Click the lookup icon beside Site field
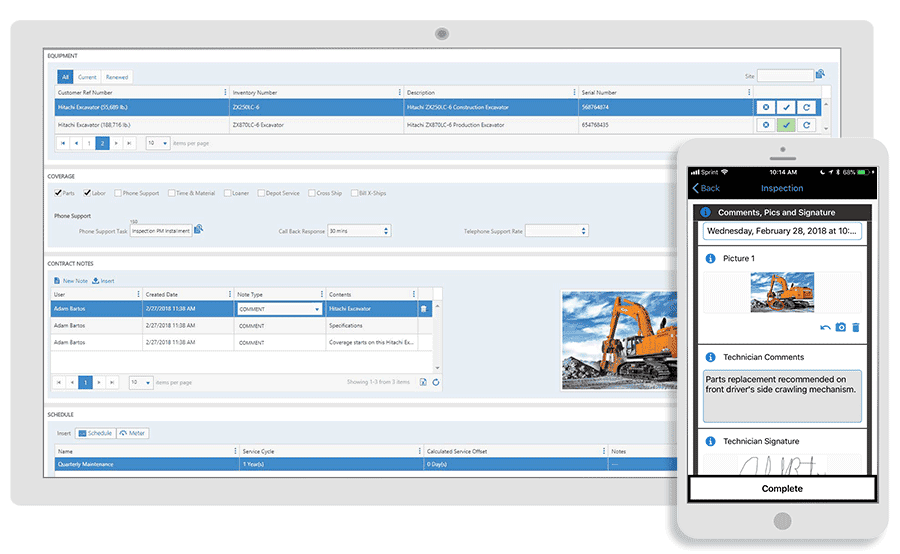Viewport: 900px width, 554px height. (x=820, y=75)
